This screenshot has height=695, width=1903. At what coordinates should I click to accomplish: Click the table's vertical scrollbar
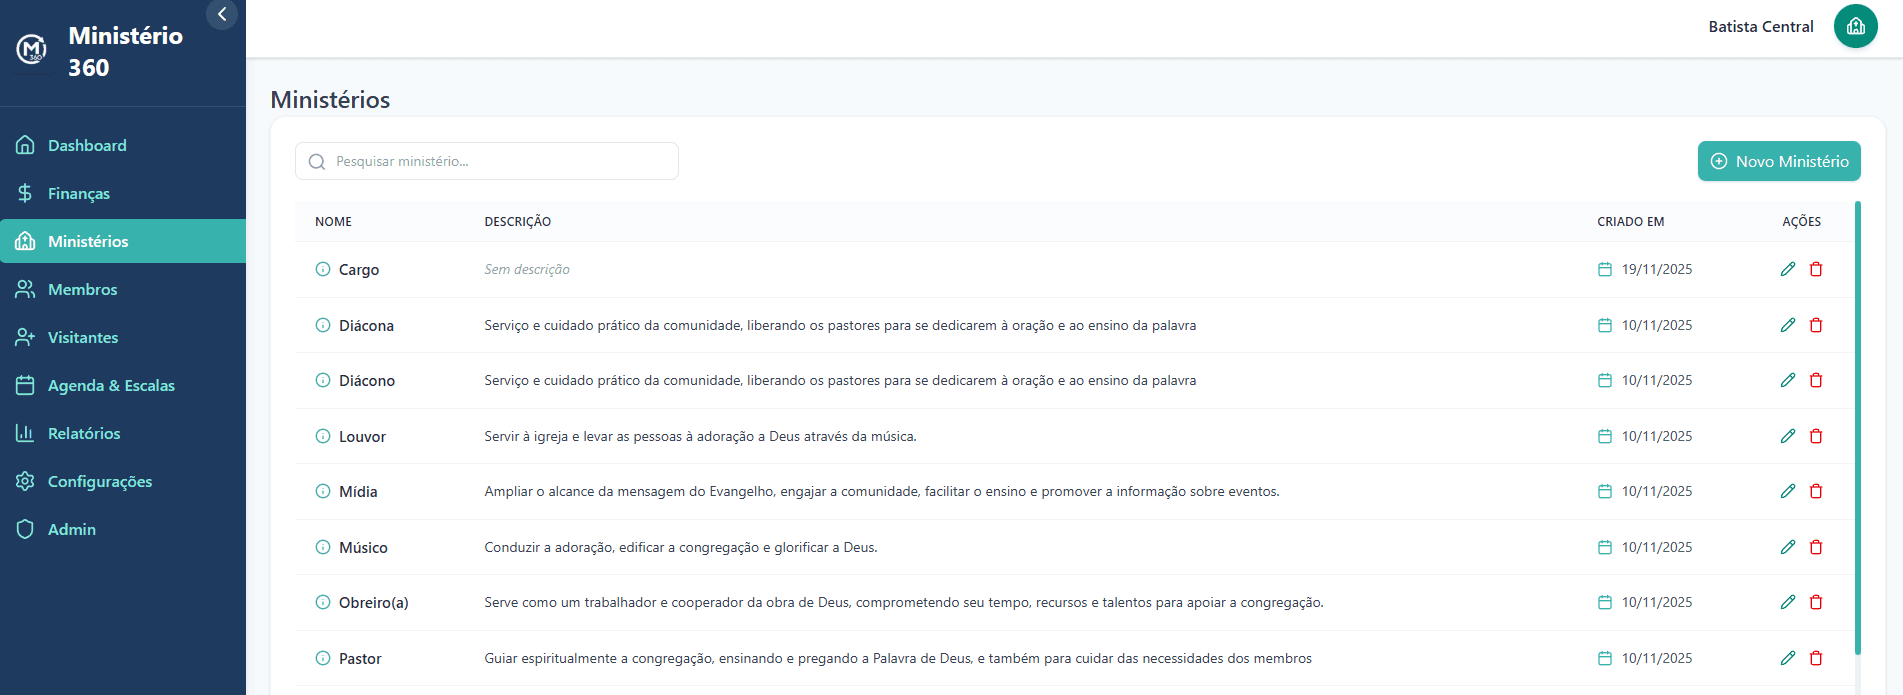point(1857,428)
